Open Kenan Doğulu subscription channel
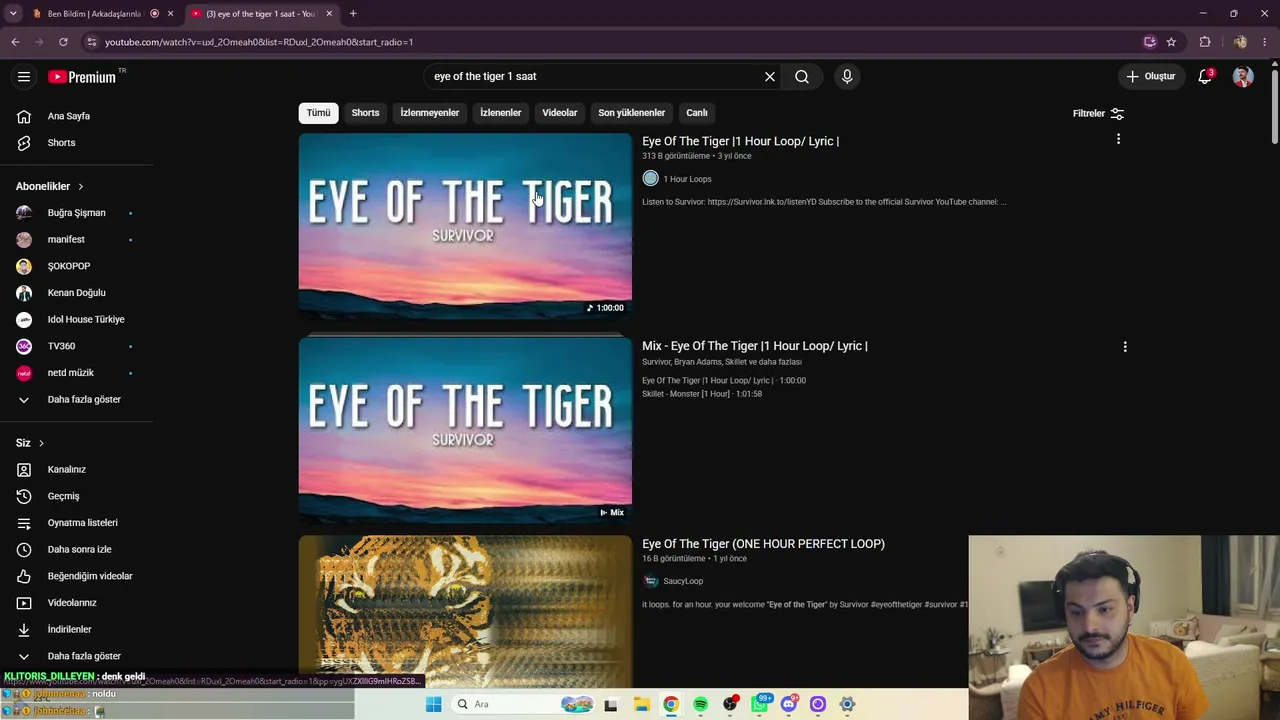Viewport: 1280px width, 720px height. click(77, 293)
